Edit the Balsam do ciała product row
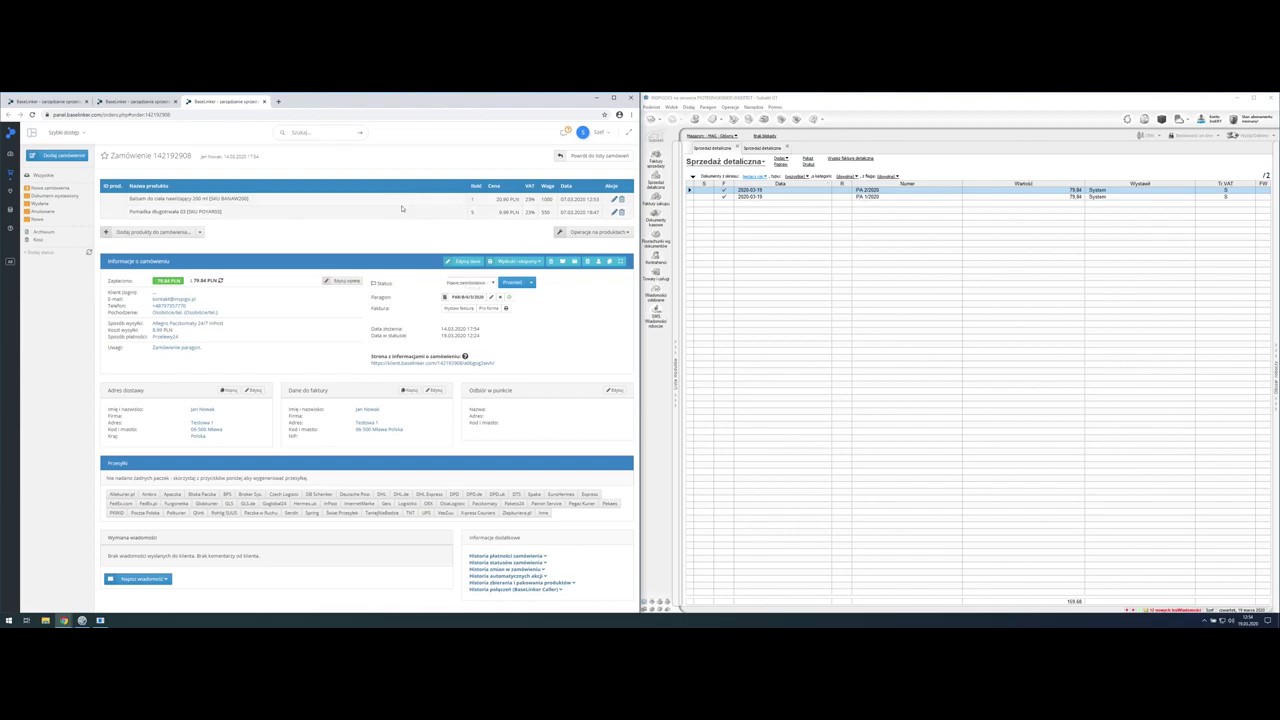 point(614,199)
